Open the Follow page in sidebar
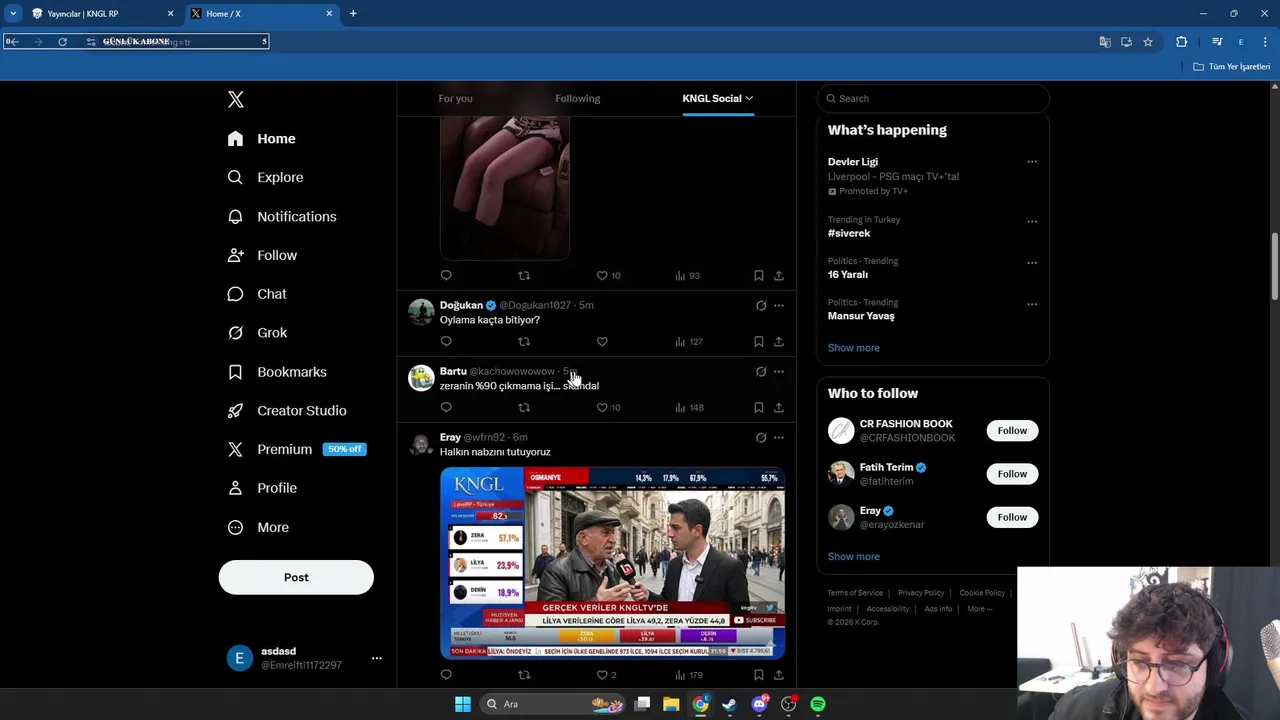 pos(262,255)
